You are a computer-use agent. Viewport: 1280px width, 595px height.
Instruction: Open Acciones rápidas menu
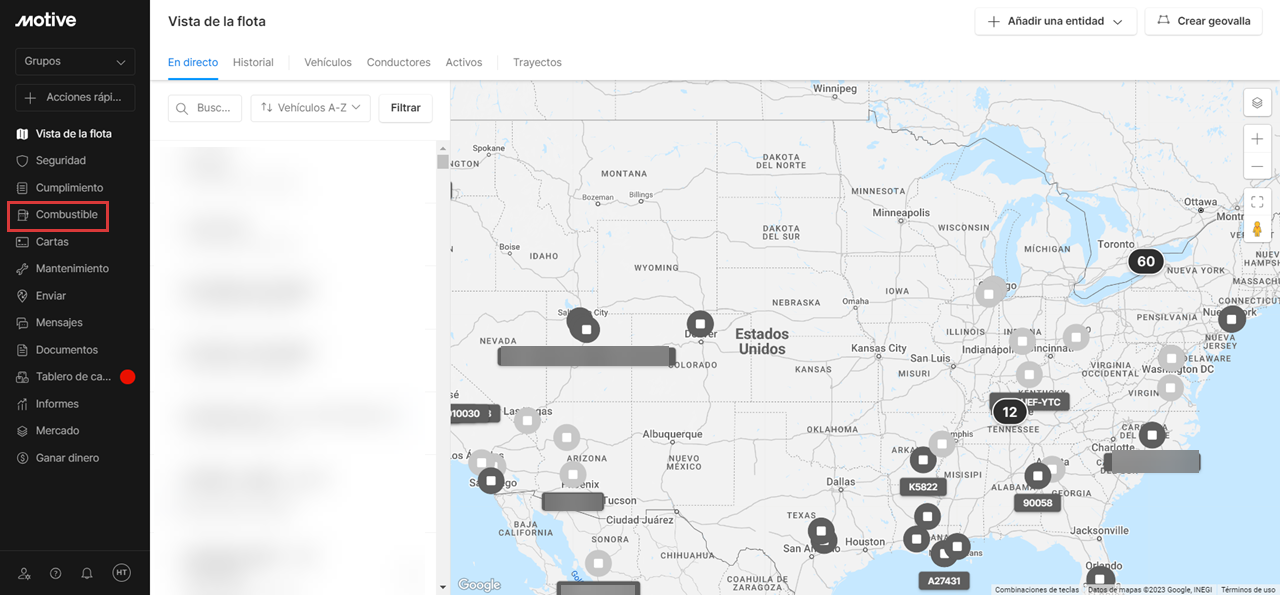pos(75,98)
